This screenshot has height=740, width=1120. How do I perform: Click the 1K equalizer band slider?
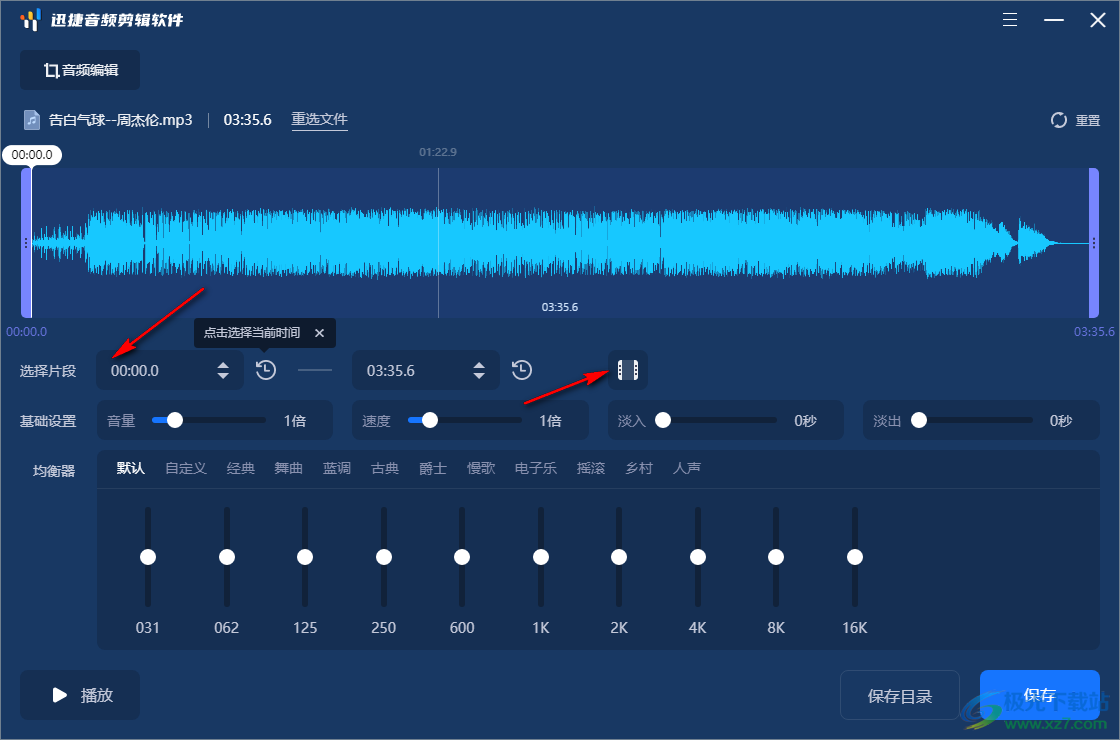tap(541, 557)
